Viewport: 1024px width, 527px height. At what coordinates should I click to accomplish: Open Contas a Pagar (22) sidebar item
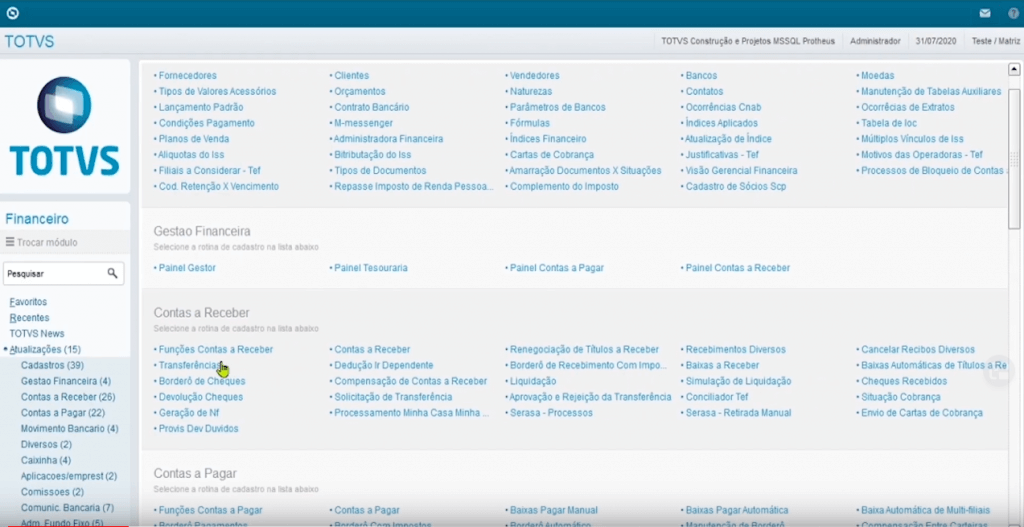(63, 413)
